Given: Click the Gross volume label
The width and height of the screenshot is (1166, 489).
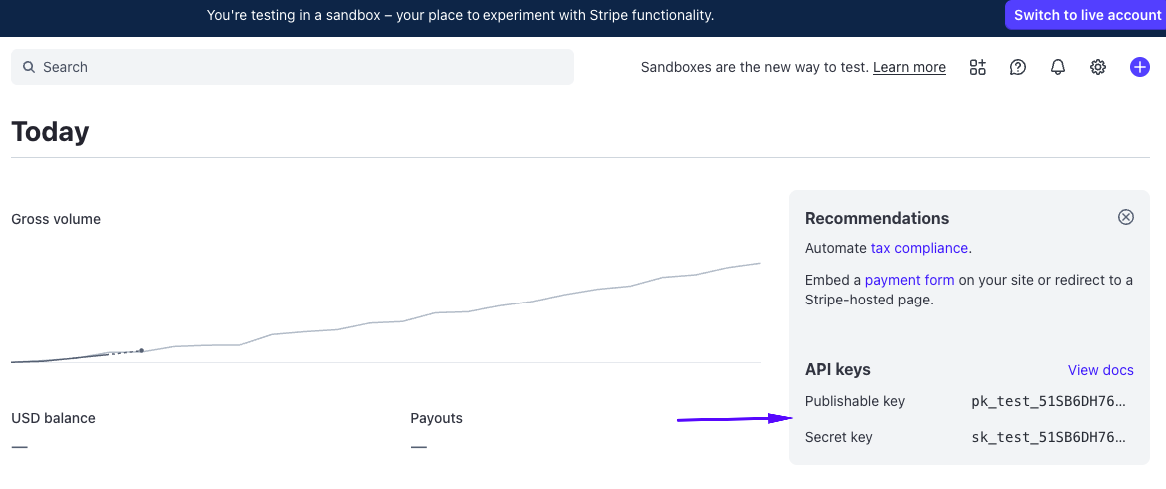Looking at the screenshot, I should (56, 219).
